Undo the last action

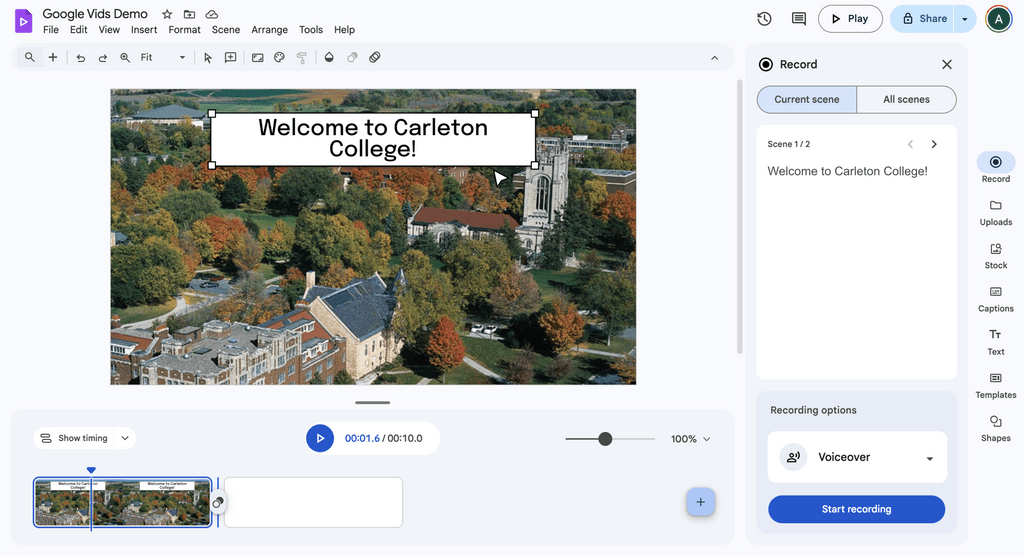click(80, 57)
